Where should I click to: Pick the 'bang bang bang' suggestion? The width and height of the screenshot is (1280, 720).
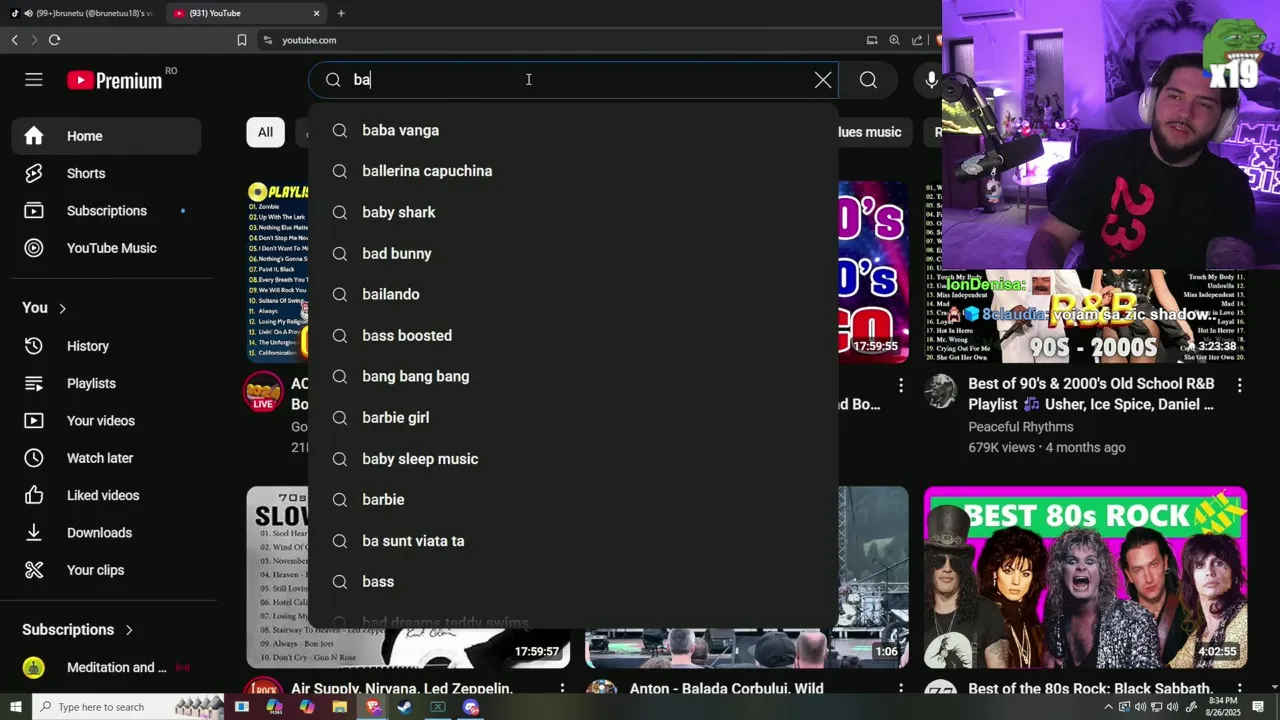573,376
